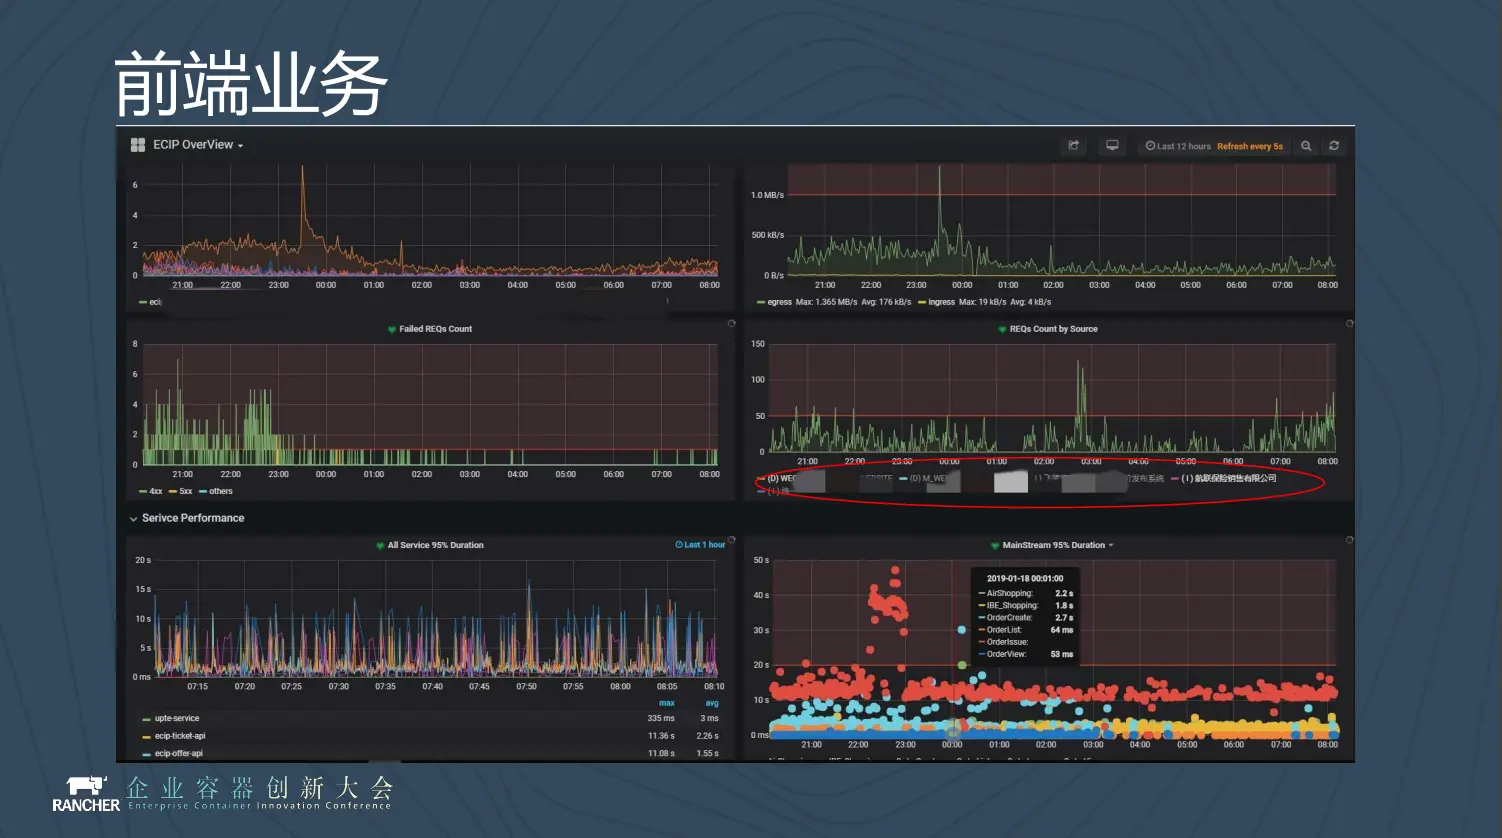Collapse the Serivce Performance row
This screenshot has width=1502, height=838.
pyautogui.click(x=187, y=518)
